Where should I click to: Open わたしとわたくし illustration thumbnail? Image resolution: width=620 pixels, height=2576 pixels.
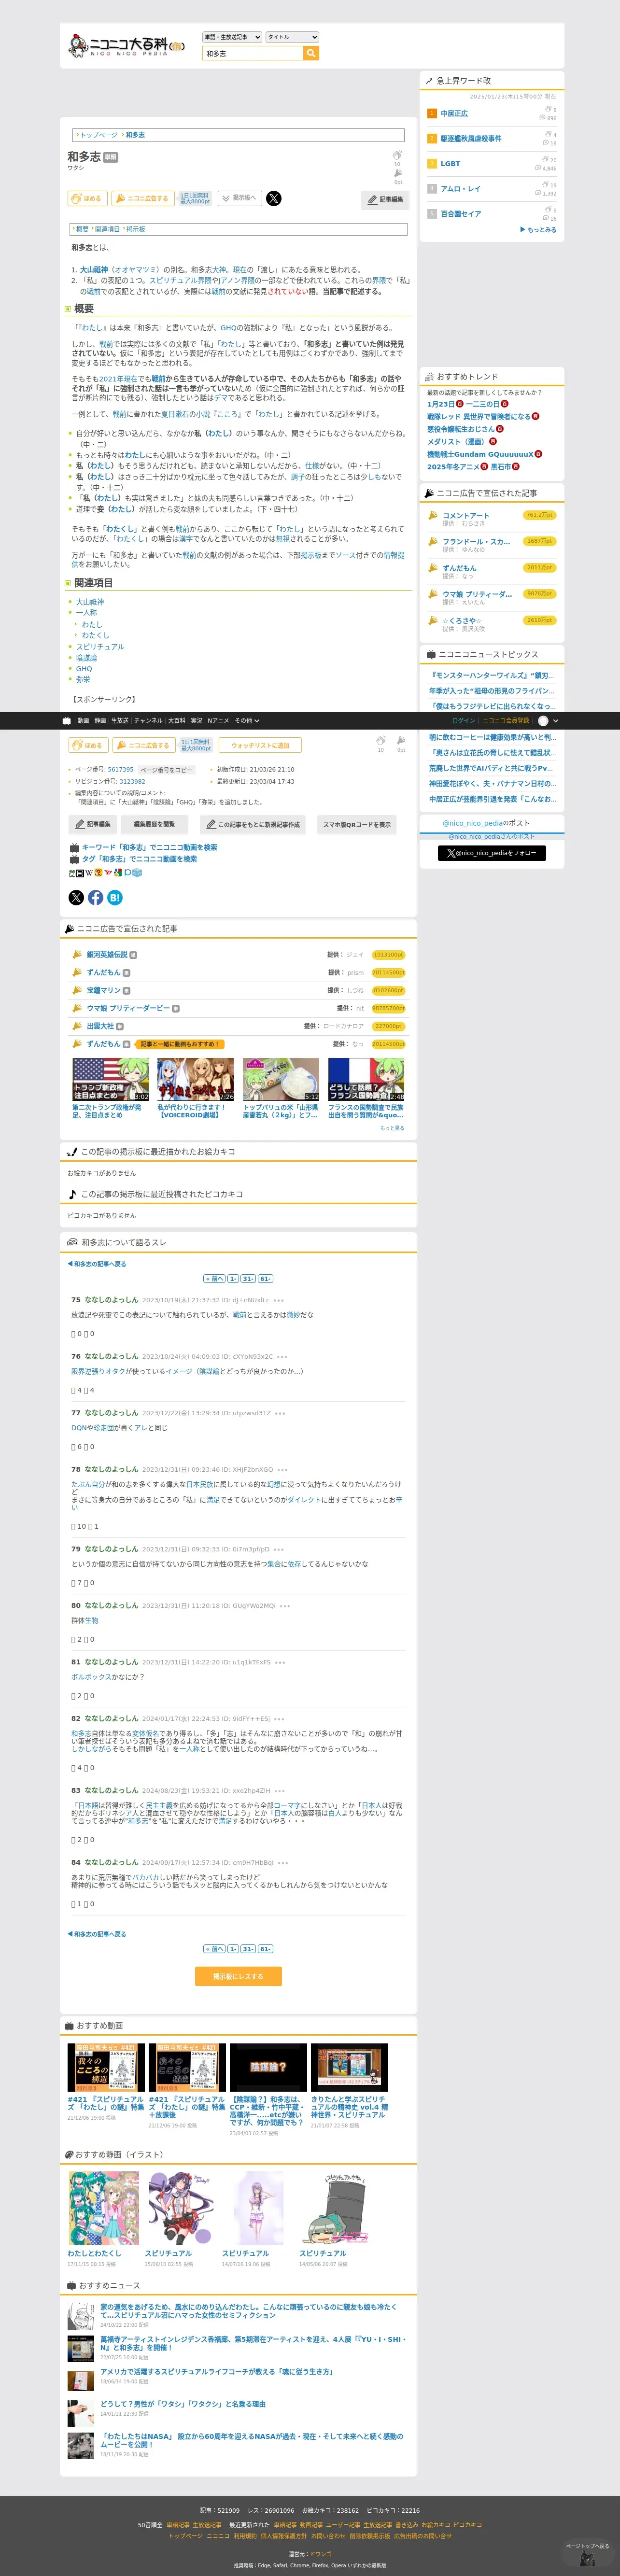tap(104, 2208)
